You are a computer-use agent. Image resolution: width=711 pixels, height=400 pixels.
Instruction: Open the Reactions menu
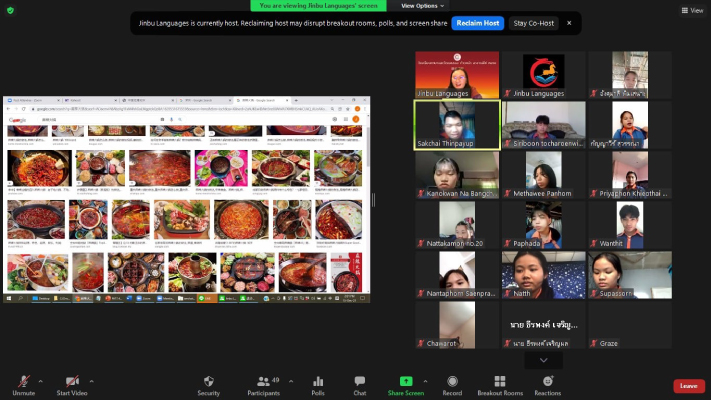pyautogui.click(x=547, y=384)
